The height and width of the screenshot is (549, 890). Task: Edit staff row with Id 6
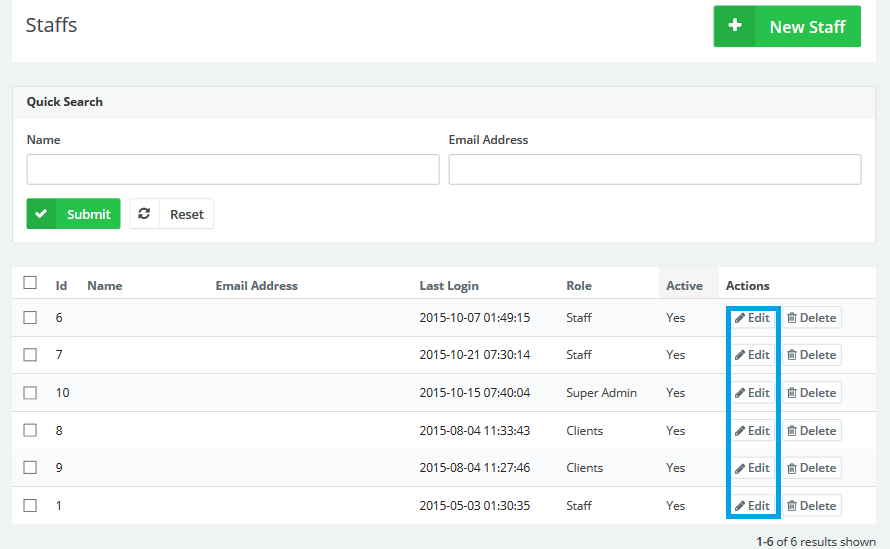[753, 318]
